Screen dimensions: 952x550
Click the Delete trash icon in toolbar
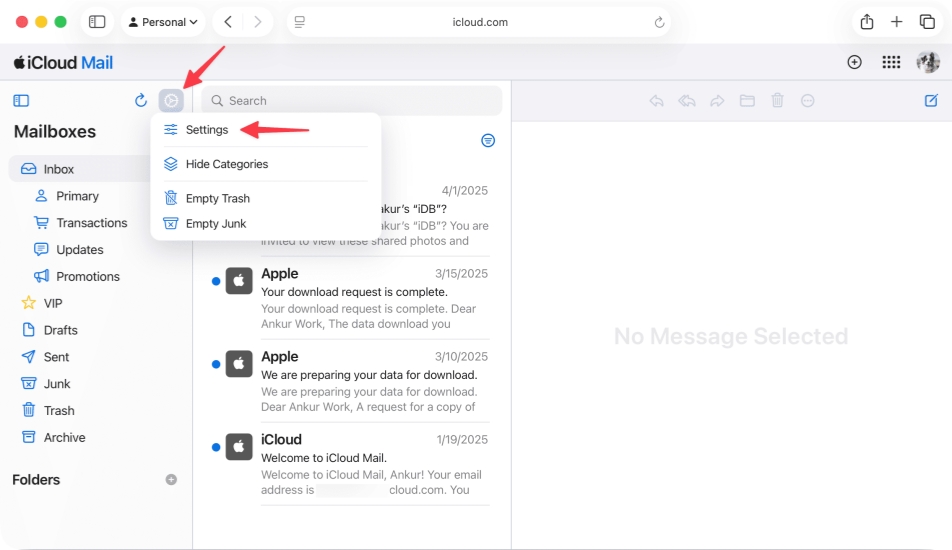click(777, 101)
